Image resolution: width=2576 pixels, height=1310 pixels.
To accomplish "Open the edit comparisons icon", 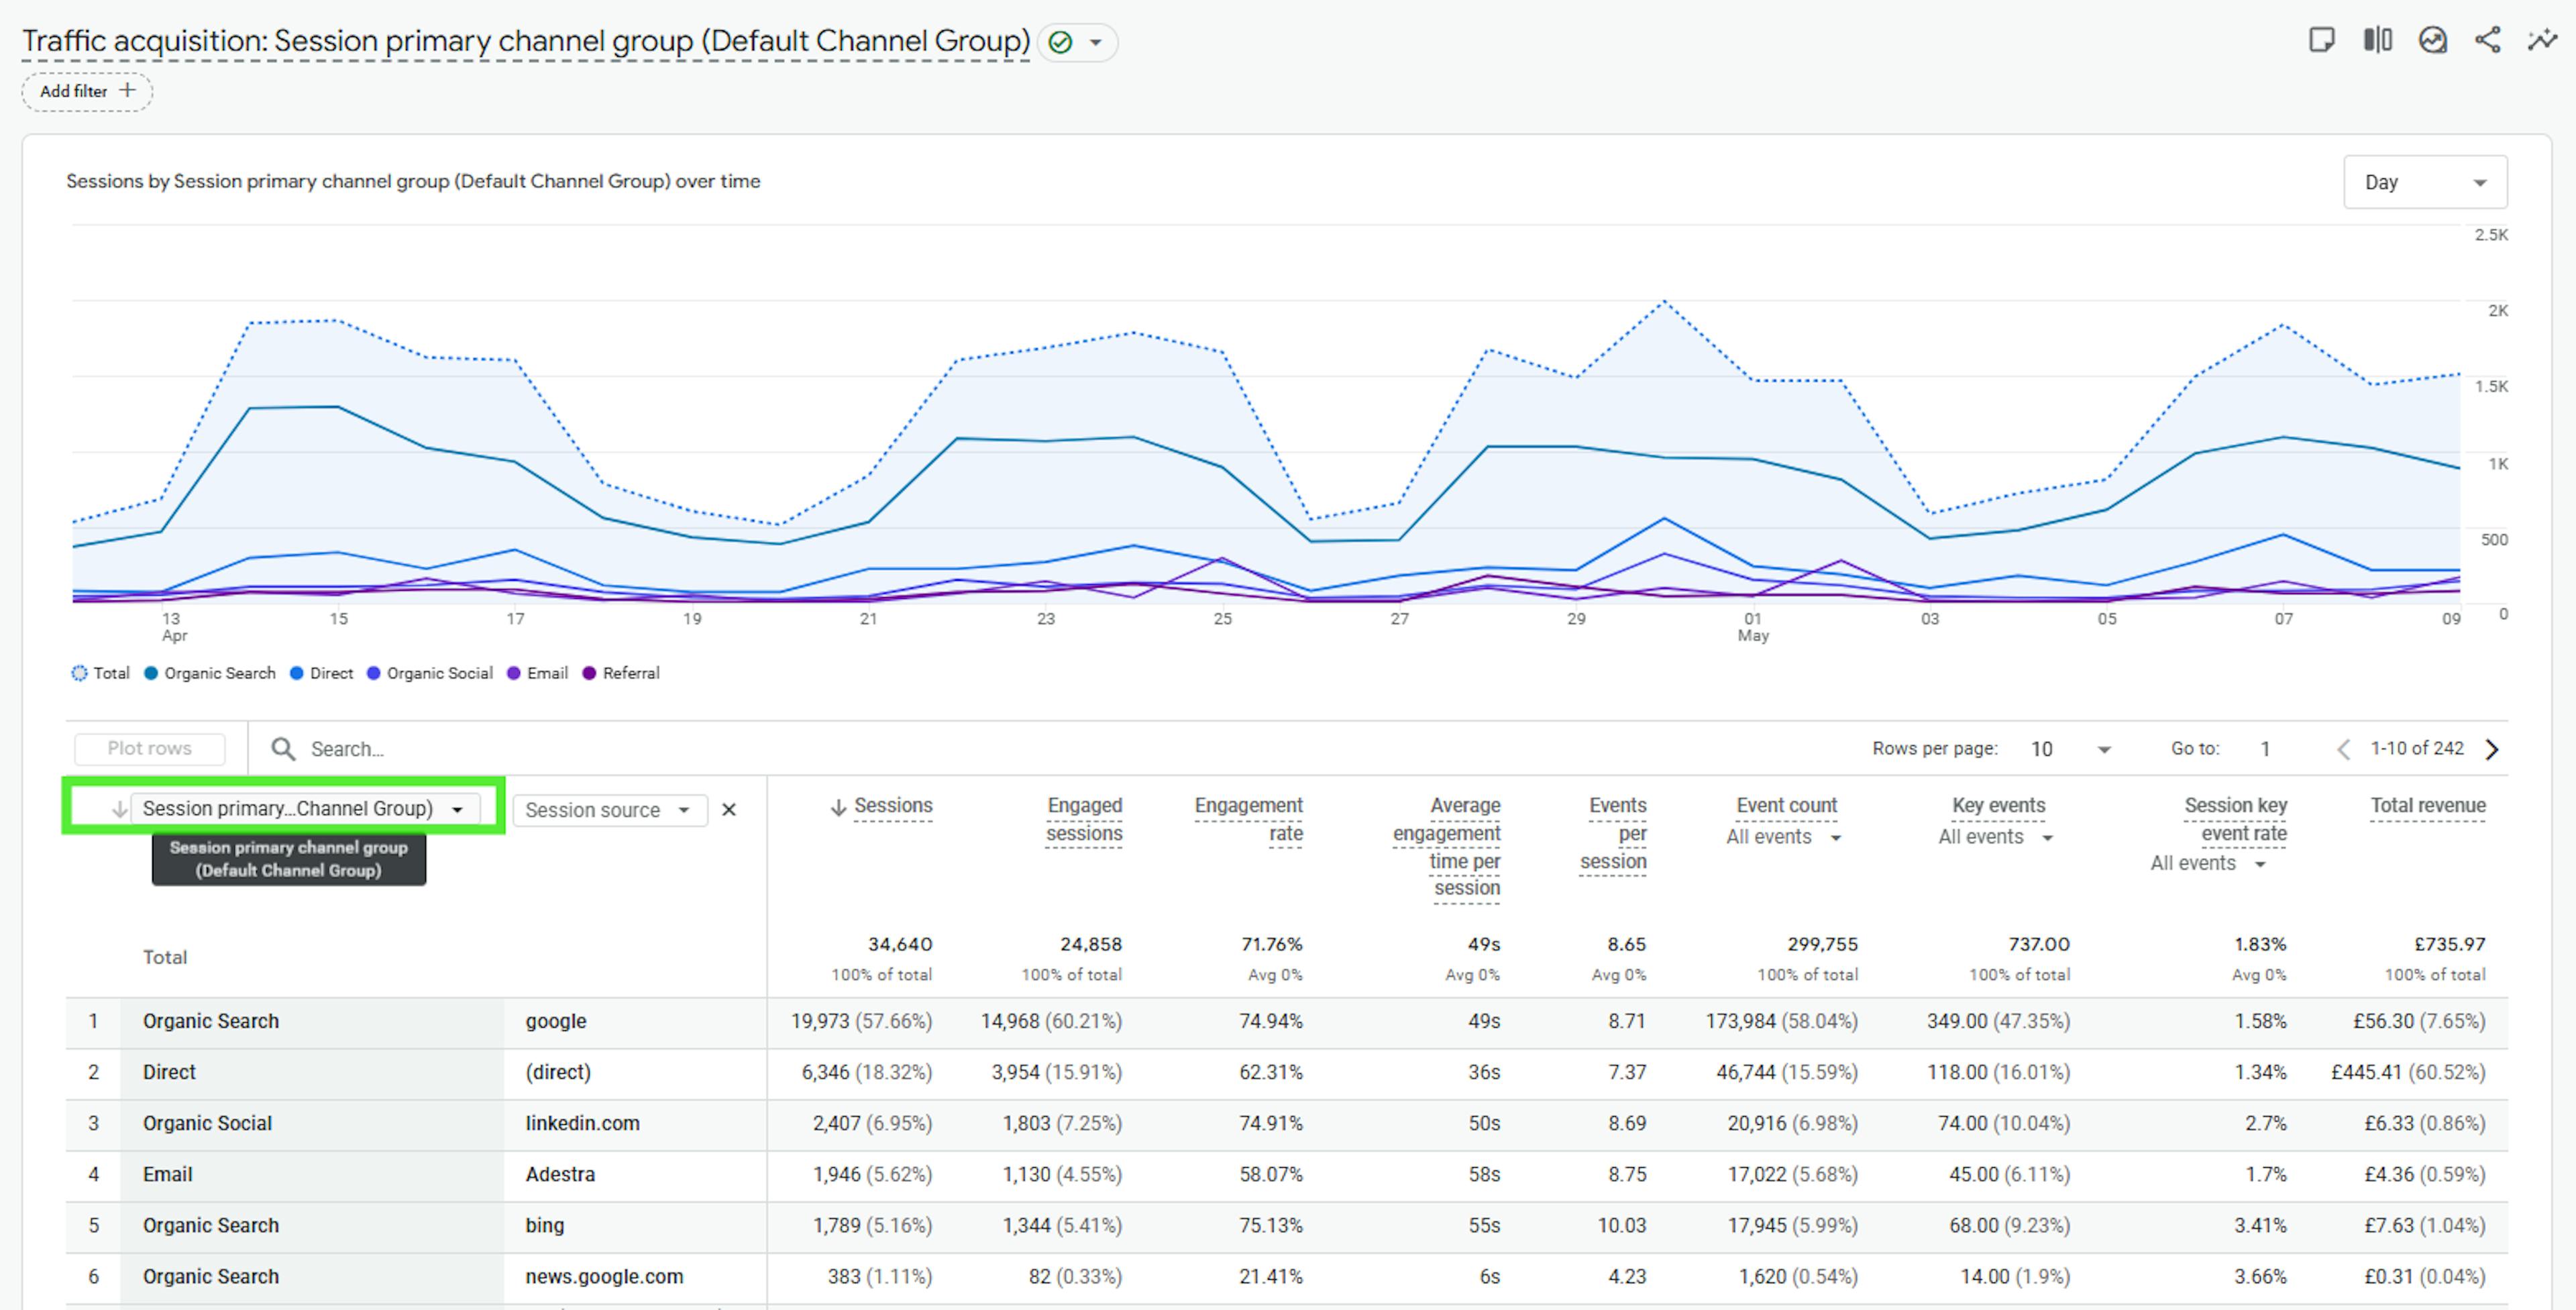I will pos(2377,40).
